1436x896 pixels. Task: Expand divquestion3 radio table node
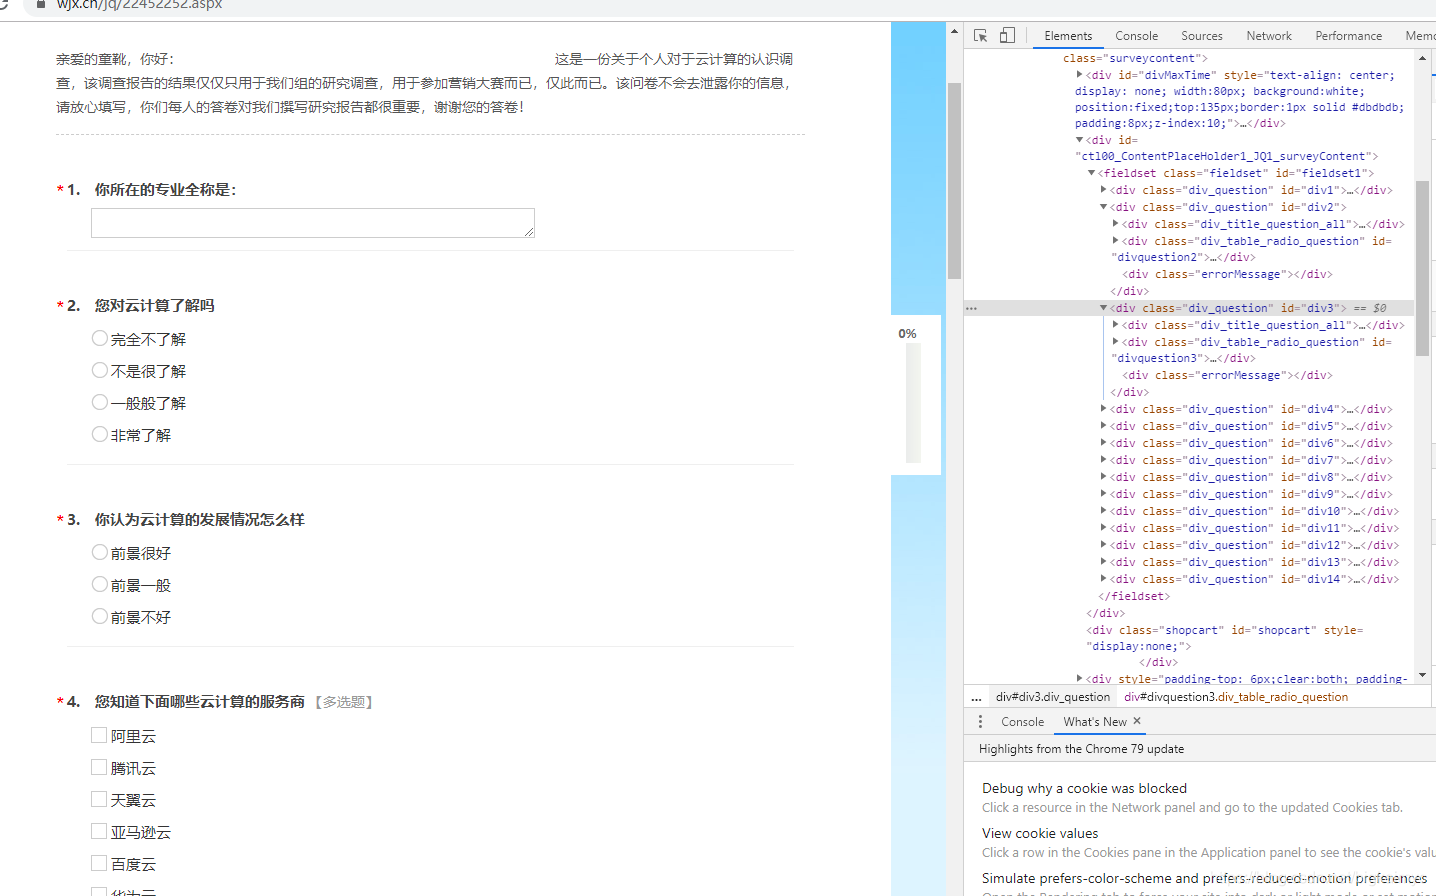coord(1115,342)
